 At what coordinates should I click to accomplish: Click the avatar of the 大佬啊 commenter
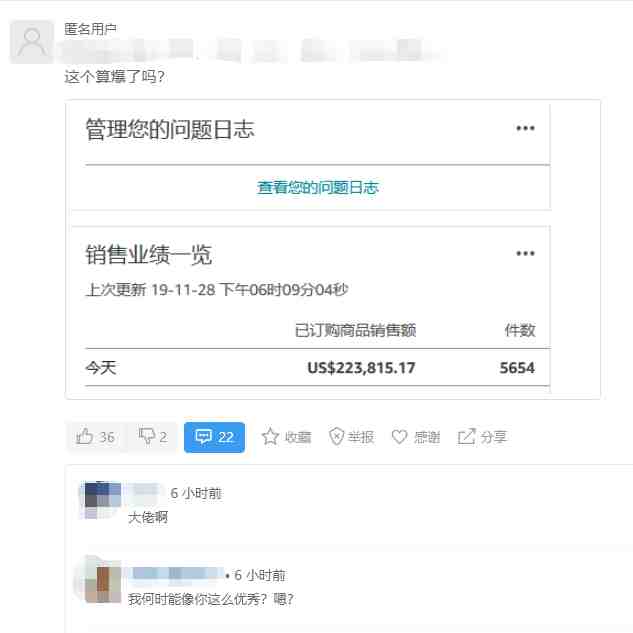pos(102,500)
